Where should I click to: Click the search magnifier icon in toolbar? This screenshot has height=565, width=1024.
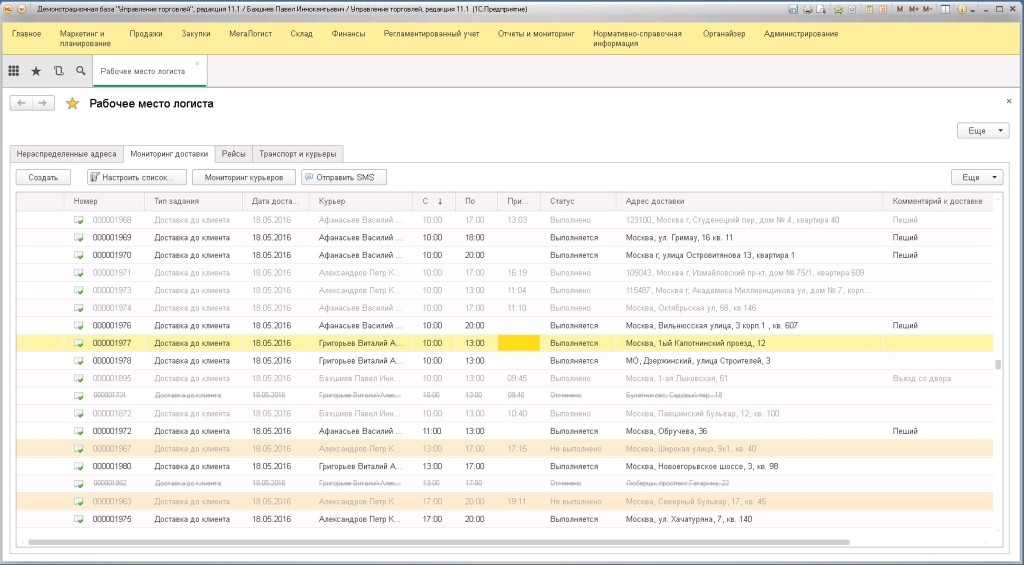[80, 71]
